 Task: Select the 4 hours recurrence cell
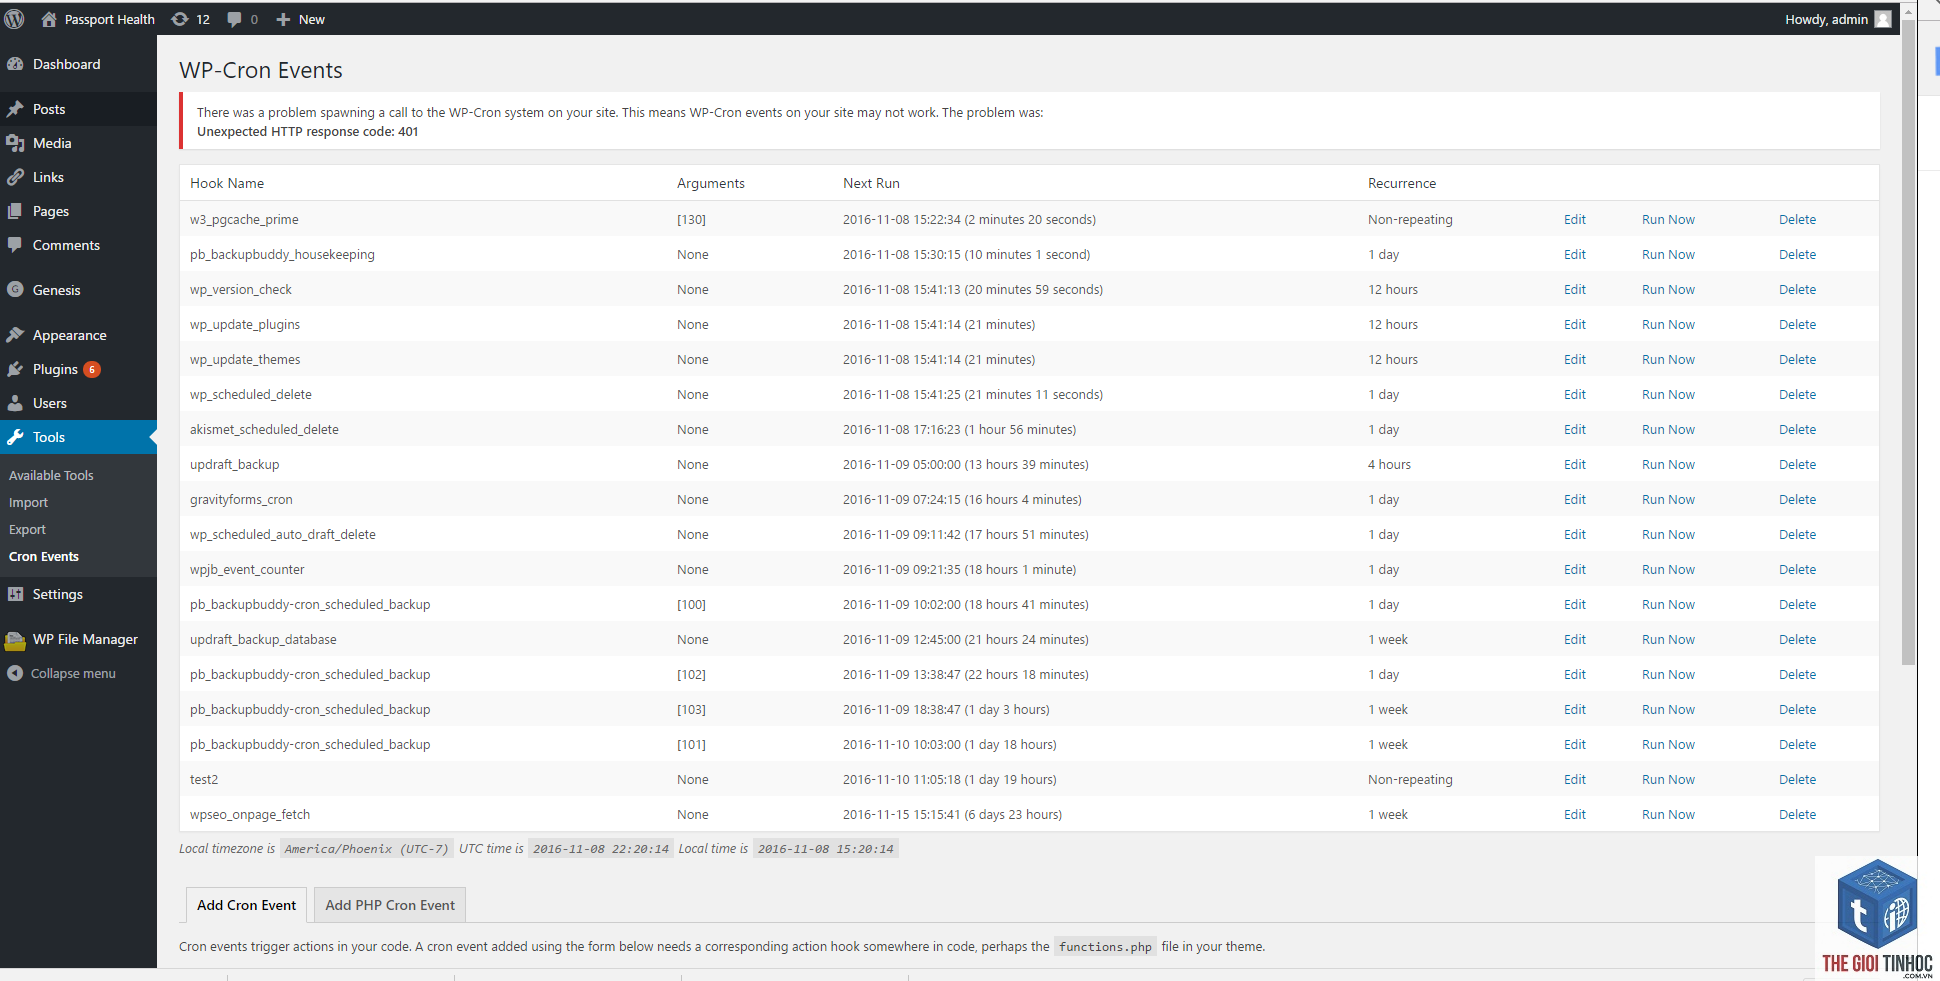point(1389,464)
